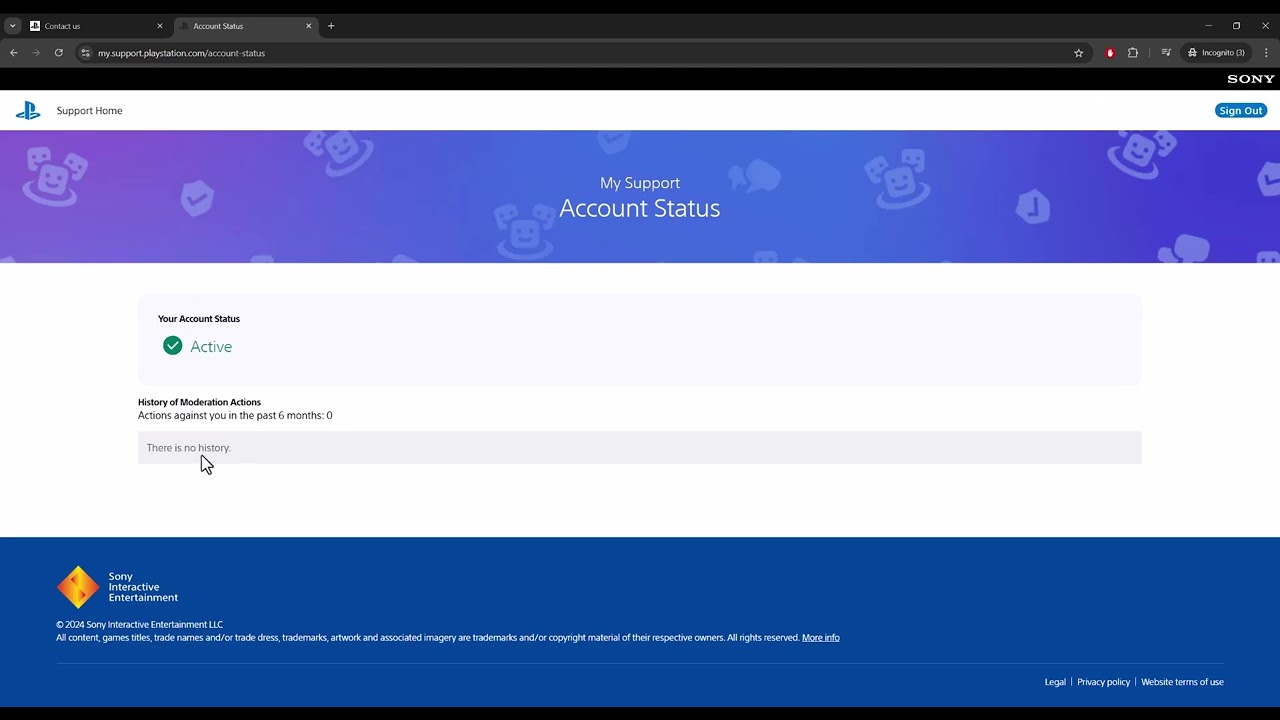
Task: Open the Privacy policy footer link
Action: click(x=1103, y=682)
